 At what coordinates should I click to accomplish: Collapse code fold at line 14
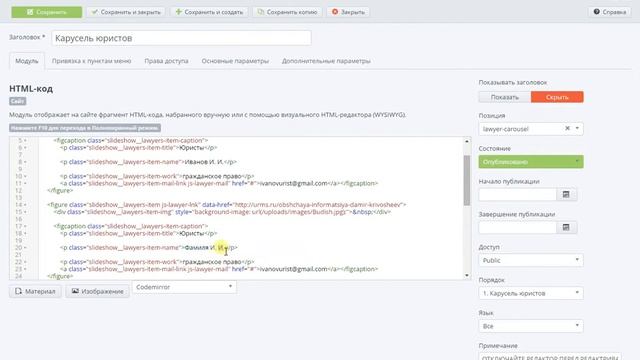[x=25, y=205]
